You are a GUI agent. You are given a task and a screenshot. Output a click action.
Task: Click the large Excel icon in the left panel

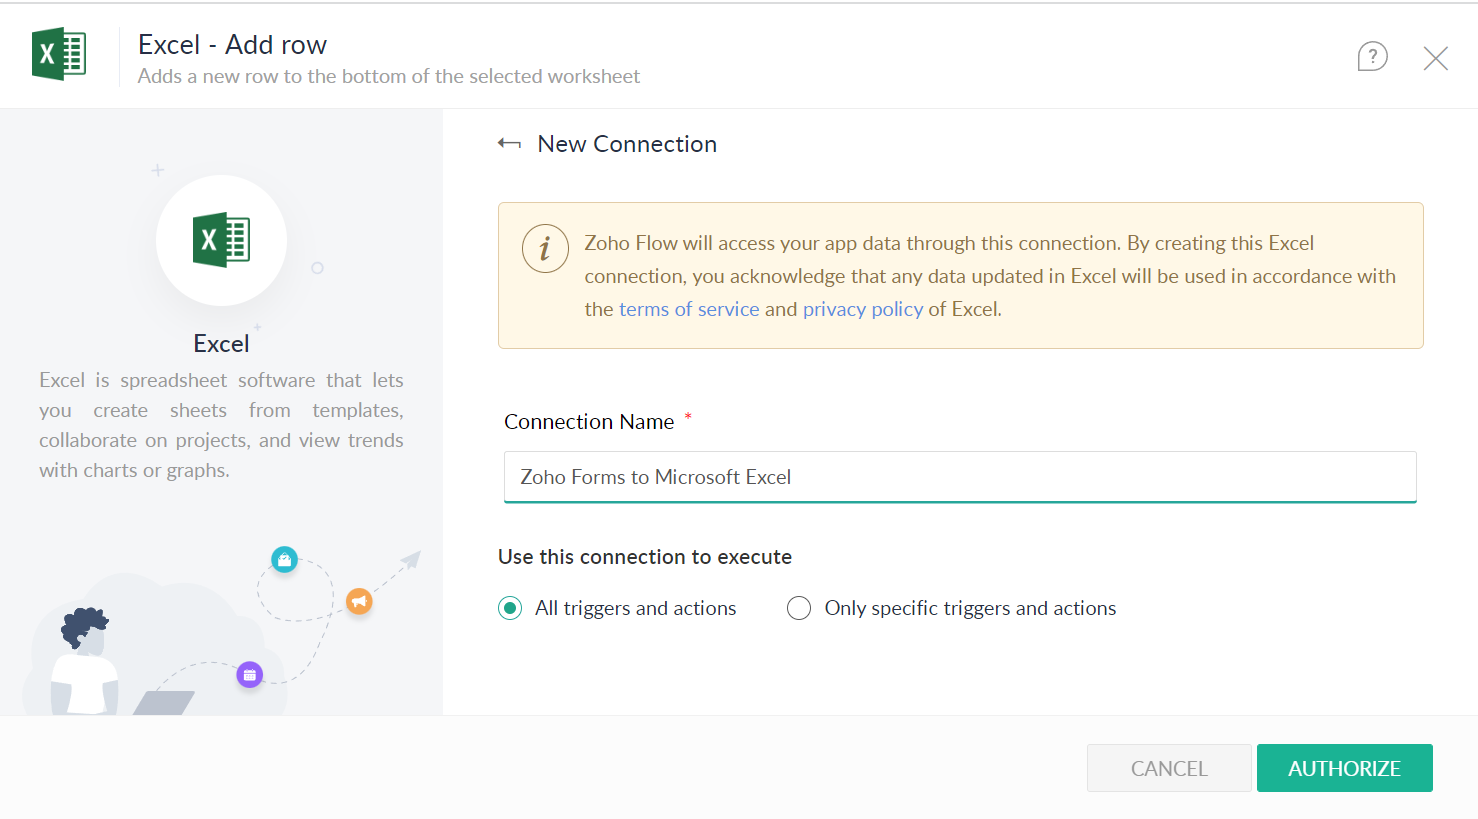(221, 240)
